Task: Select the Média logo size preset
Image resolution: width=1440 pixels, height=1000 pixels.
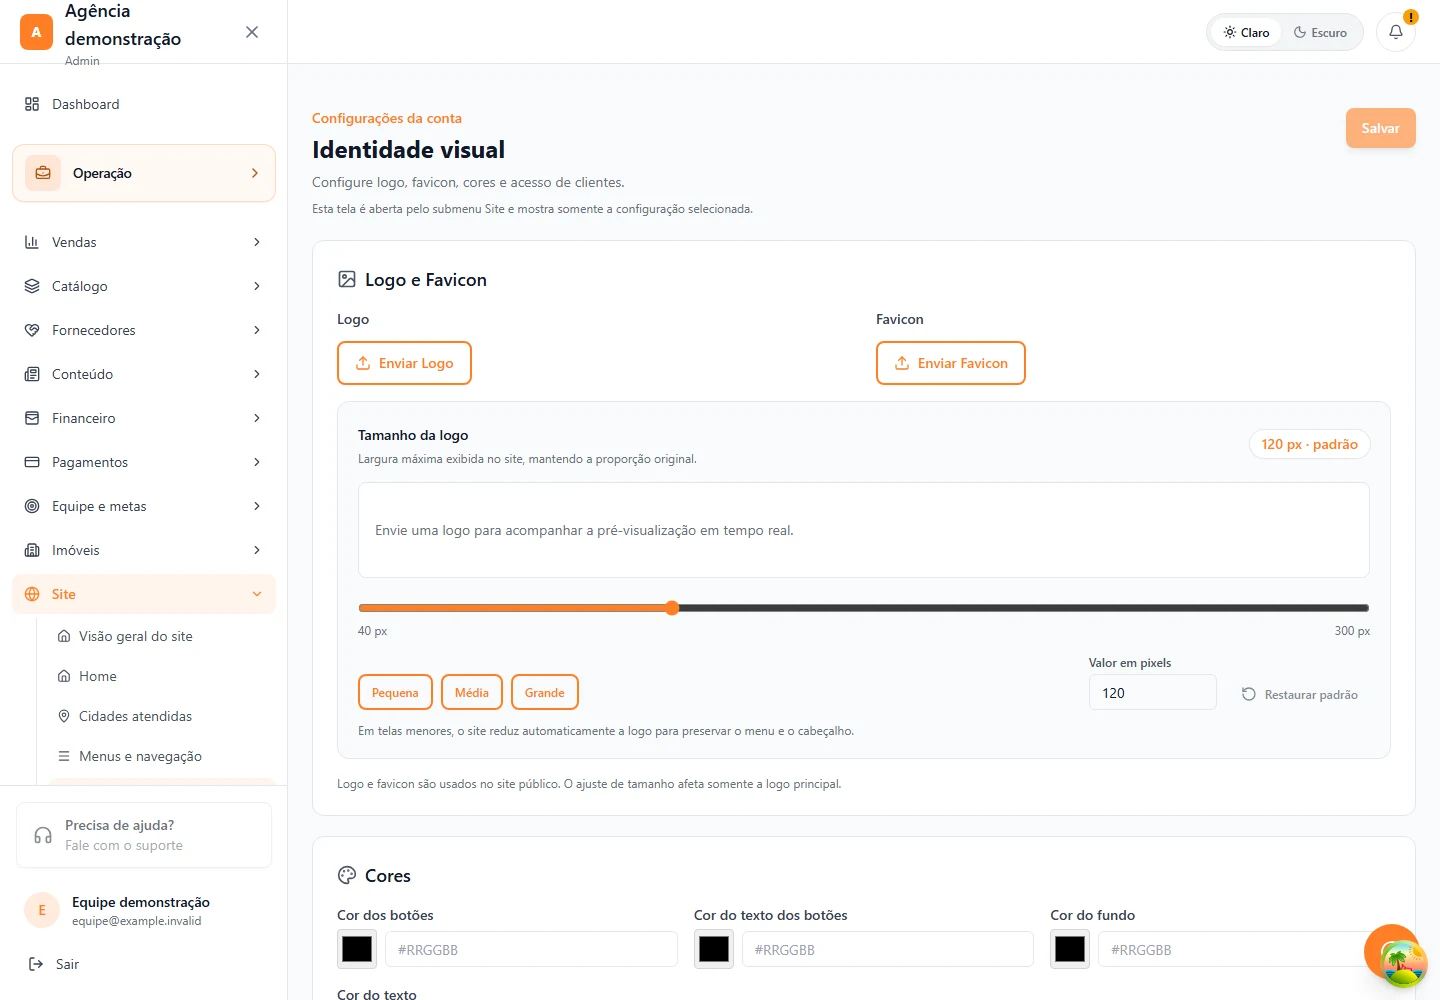Action: click(472, 692)
